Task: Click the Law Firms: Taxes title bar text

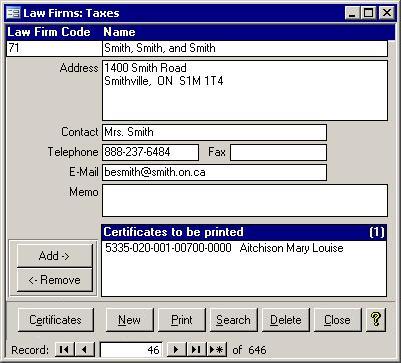Action: tap(71, 13)
